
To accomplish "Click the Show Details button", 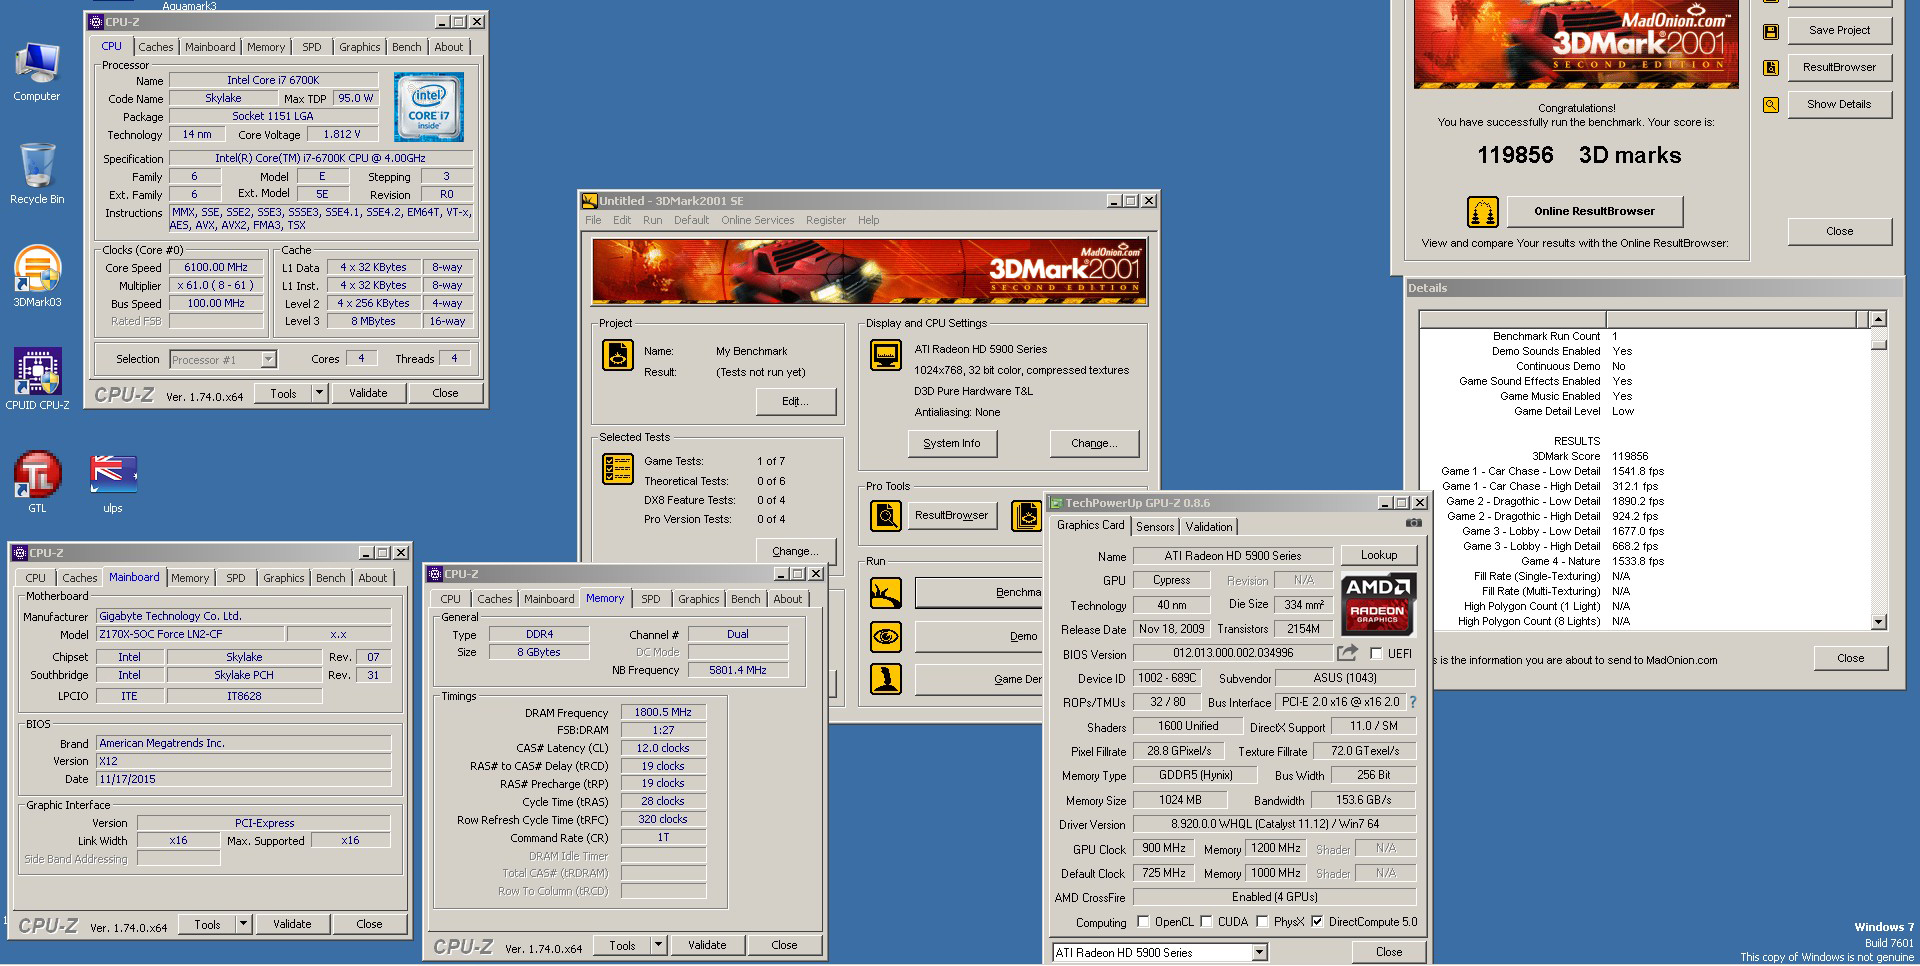I will coord(1838,104).
